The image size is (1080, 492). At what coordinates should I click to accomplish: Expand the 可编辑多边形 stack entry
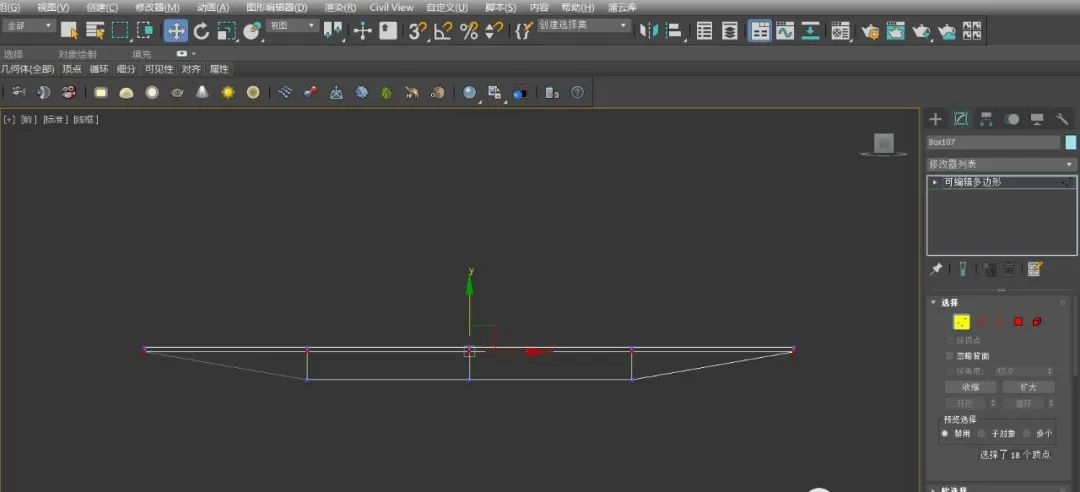point(935,182)
